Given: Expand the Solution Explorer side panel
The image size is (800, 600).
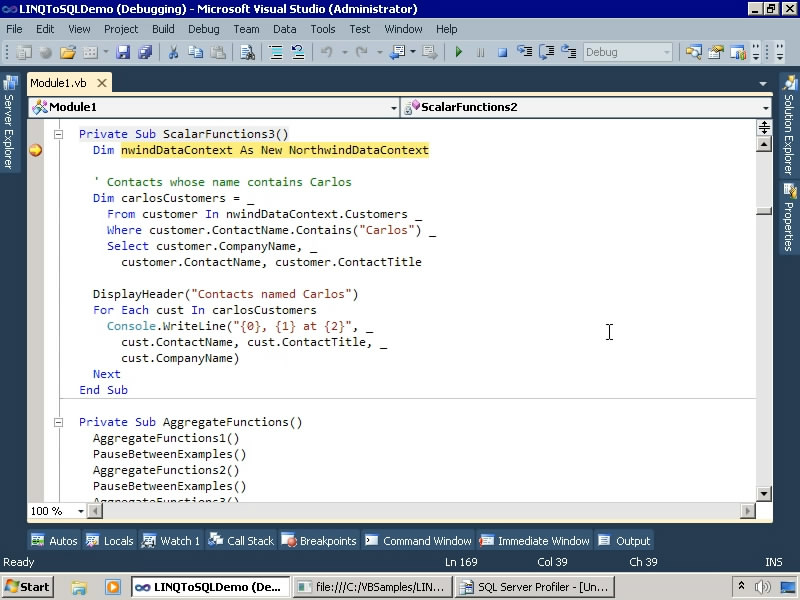Looking at the screenshot, I should pyautogui.click(x=789, y=125).
